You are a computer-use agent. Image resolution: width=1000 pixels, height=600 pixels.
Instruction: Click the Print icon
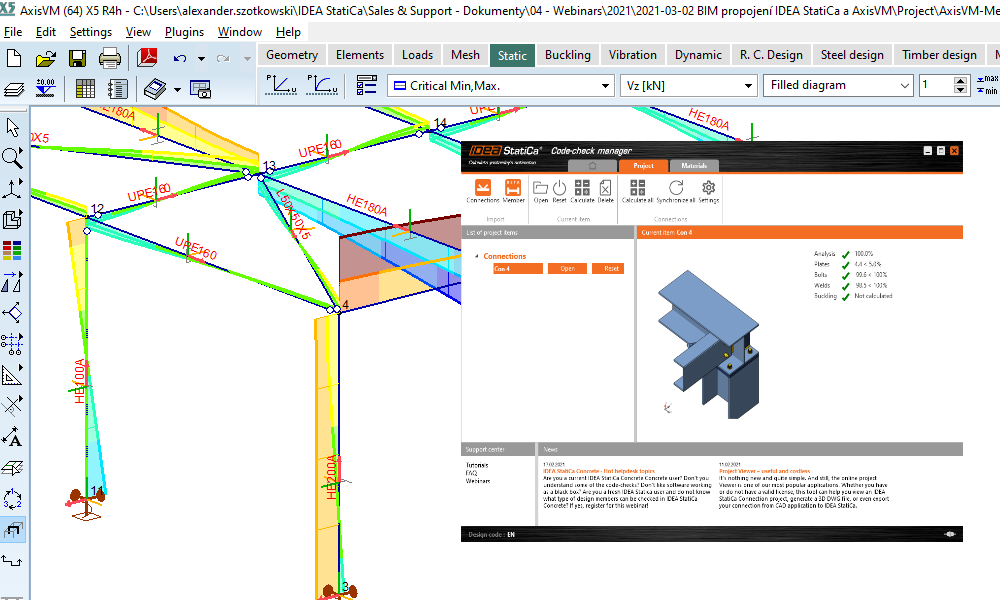click(110, 58)
